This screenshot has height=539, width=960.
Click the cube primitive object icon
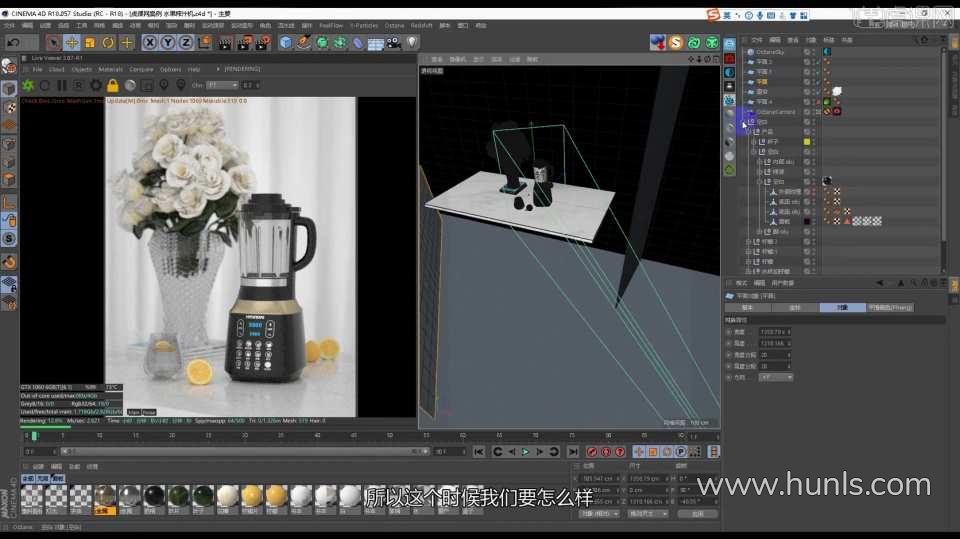click(286, 42)
